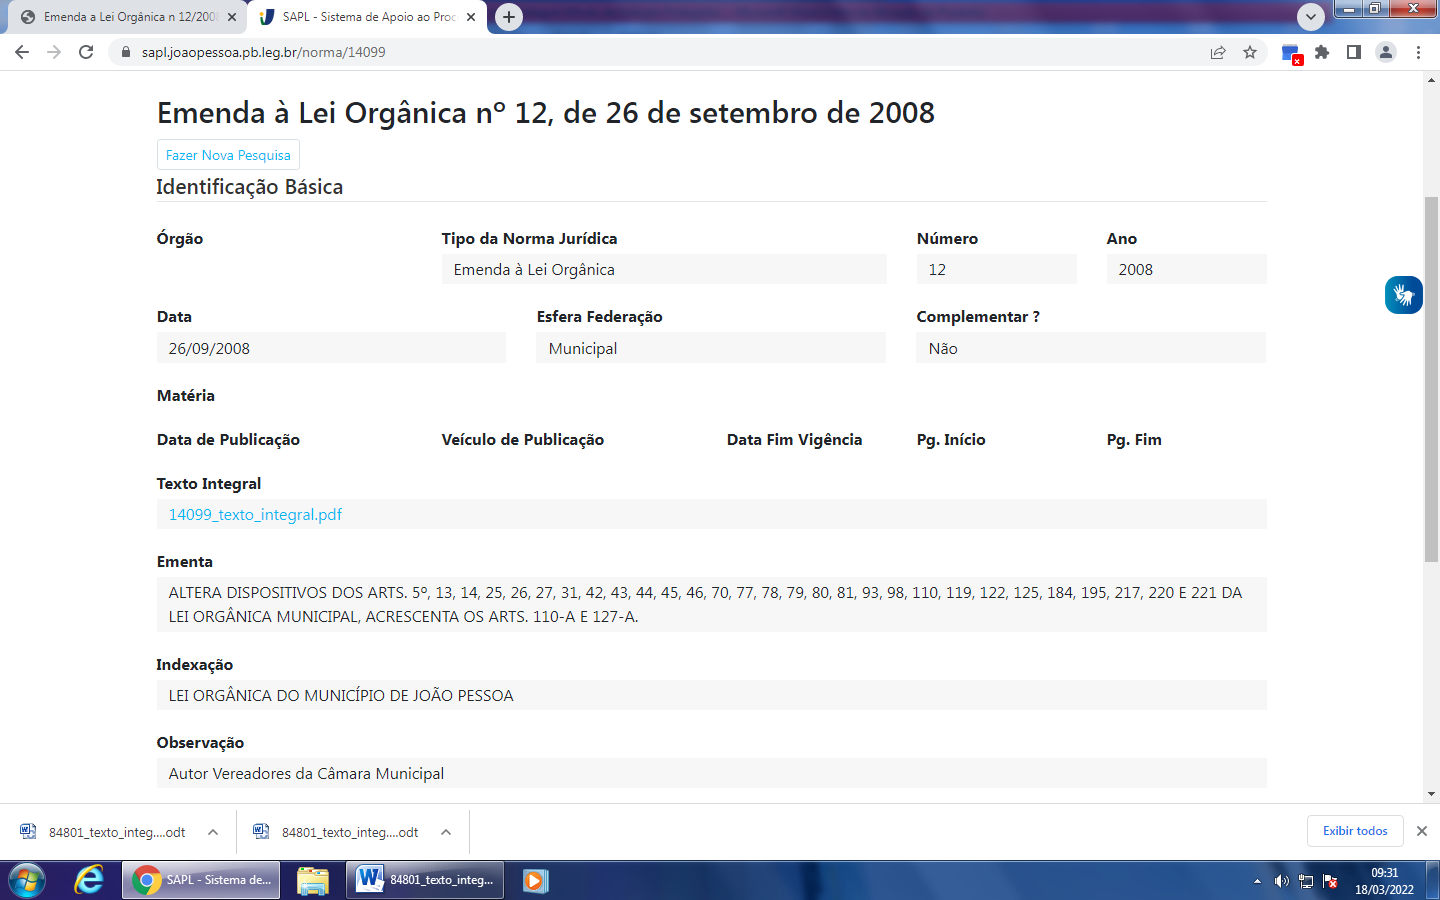Open the 14099_texto_integral.pdf link

point(255,514)
